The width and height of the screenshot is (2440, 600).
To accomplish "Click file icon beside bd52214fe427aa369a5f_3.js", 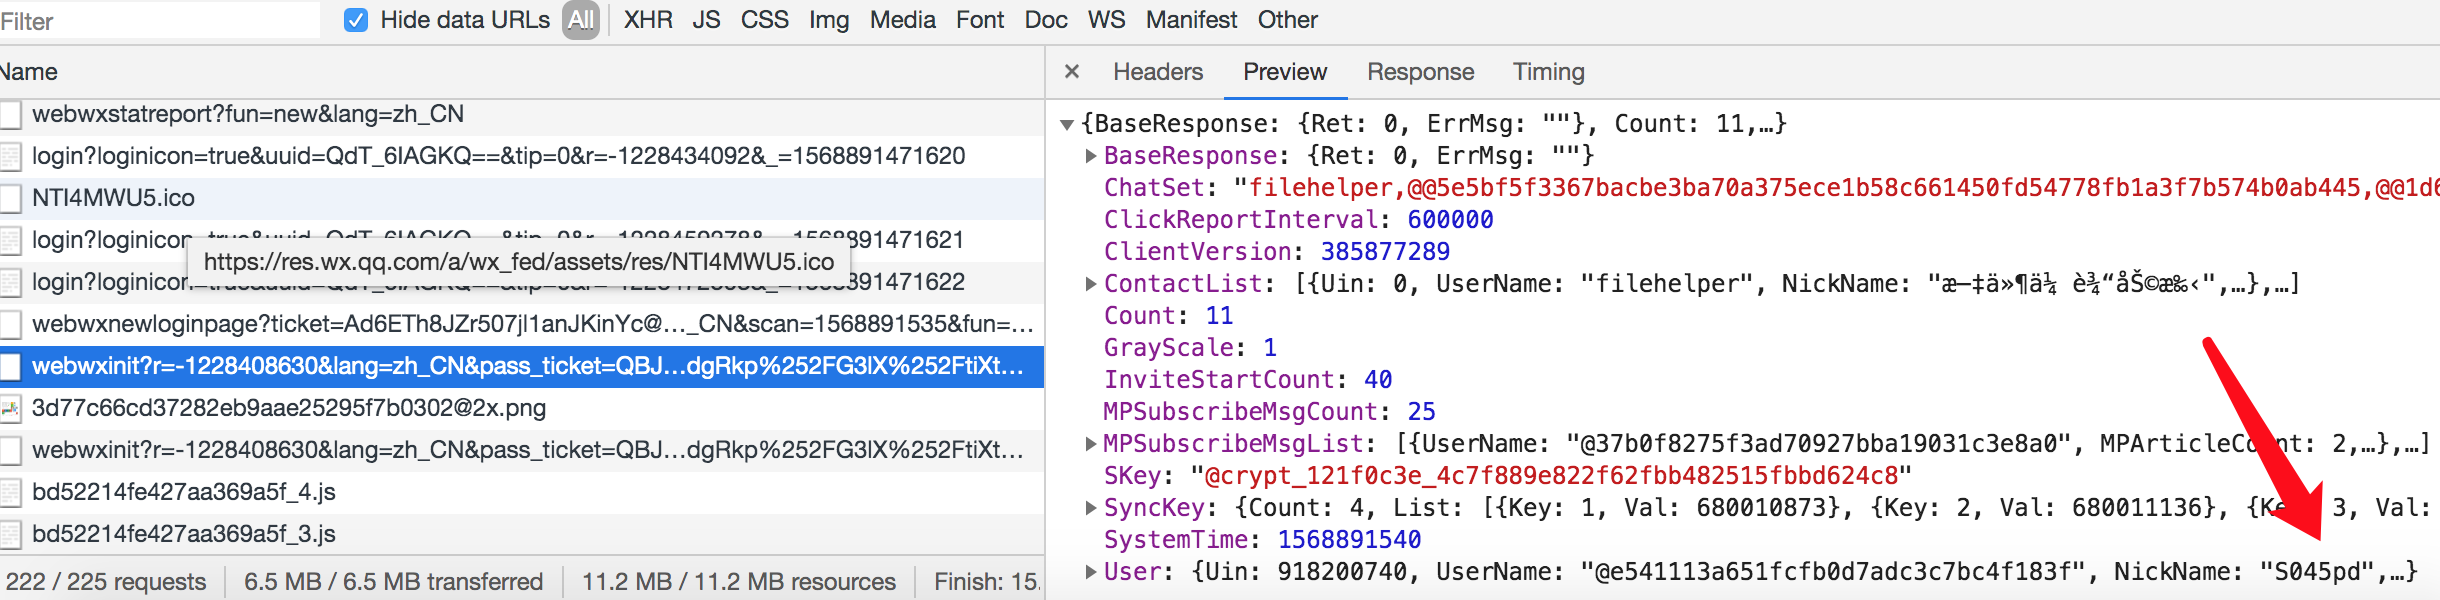I will pos(11,534).
